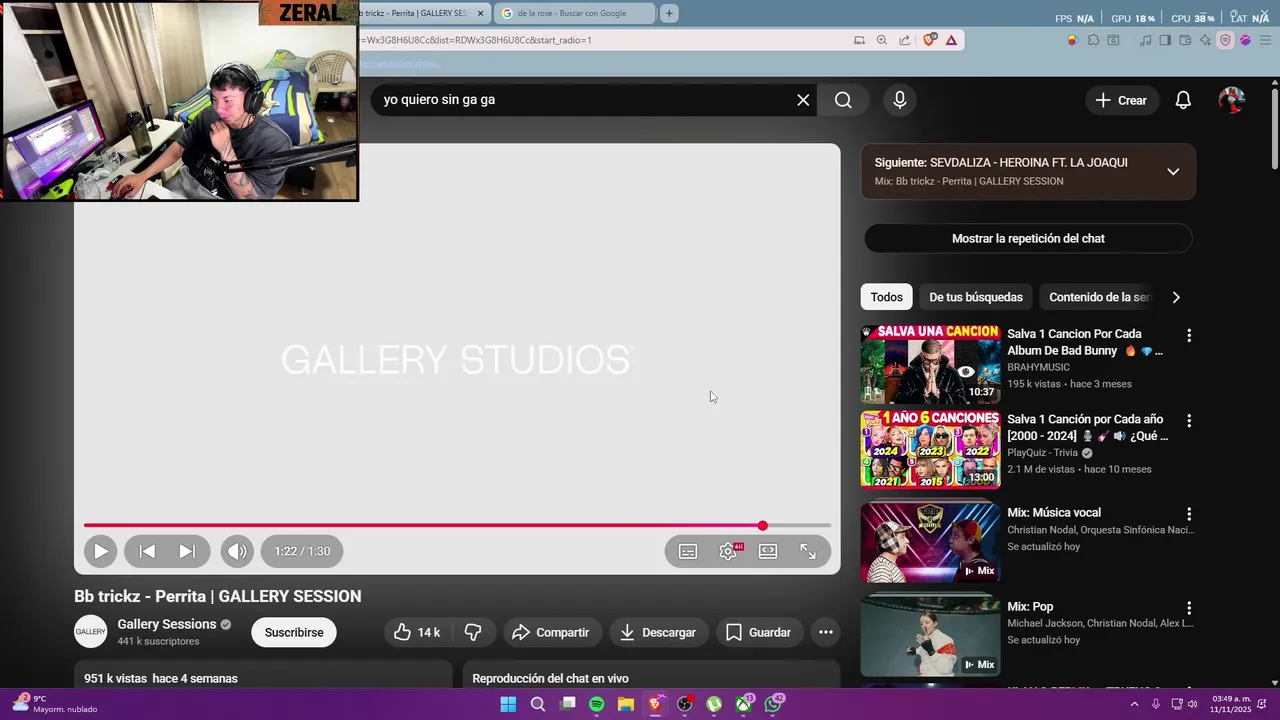This screenshot has width=1280, height=720.
Task: Click the YouTube search magnifier button
Action: click(843, 100)
